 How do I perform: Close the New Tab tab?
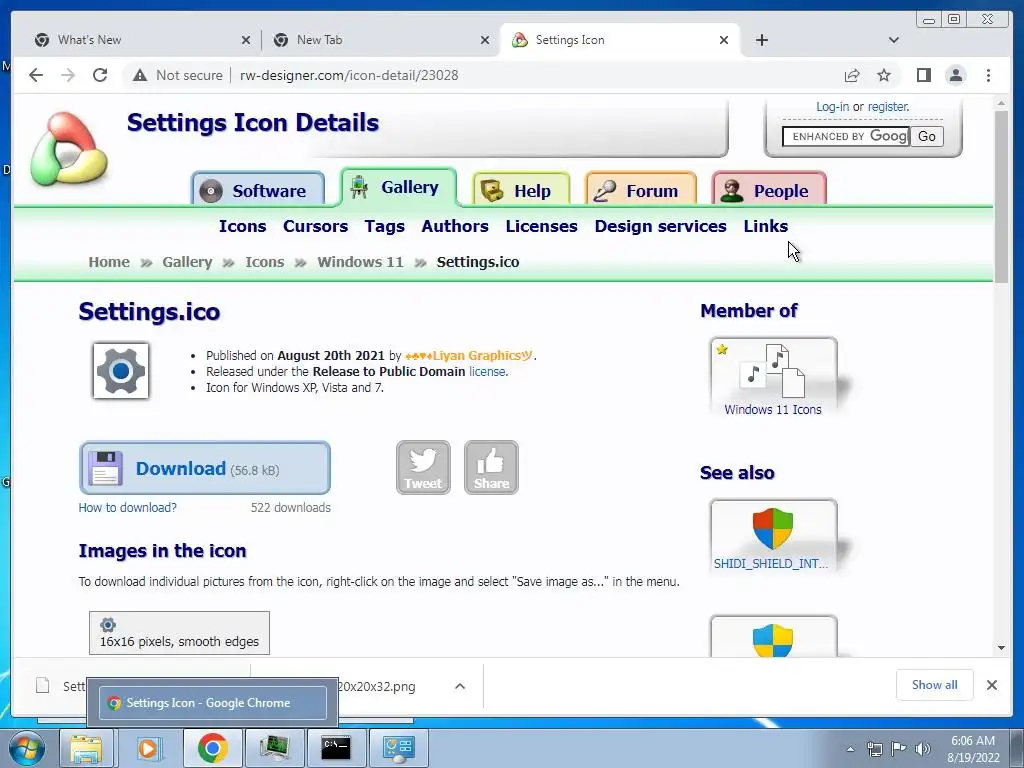click(485, 40)
